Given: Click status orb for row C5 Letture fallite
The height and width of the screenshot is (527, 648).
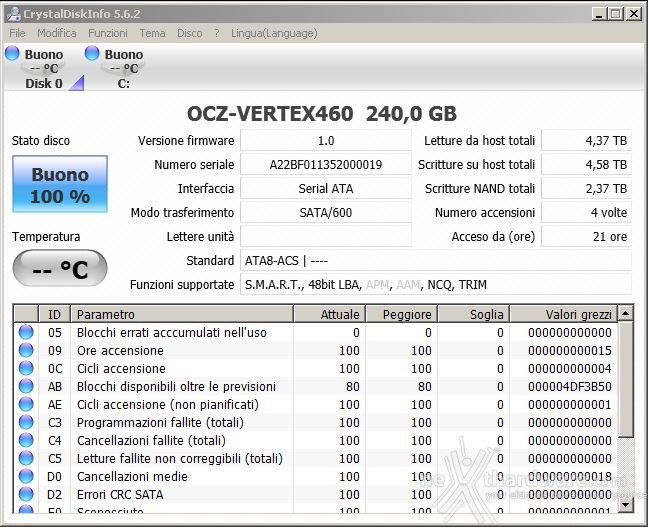Looking at the screenshot, I should coord(26,458).
